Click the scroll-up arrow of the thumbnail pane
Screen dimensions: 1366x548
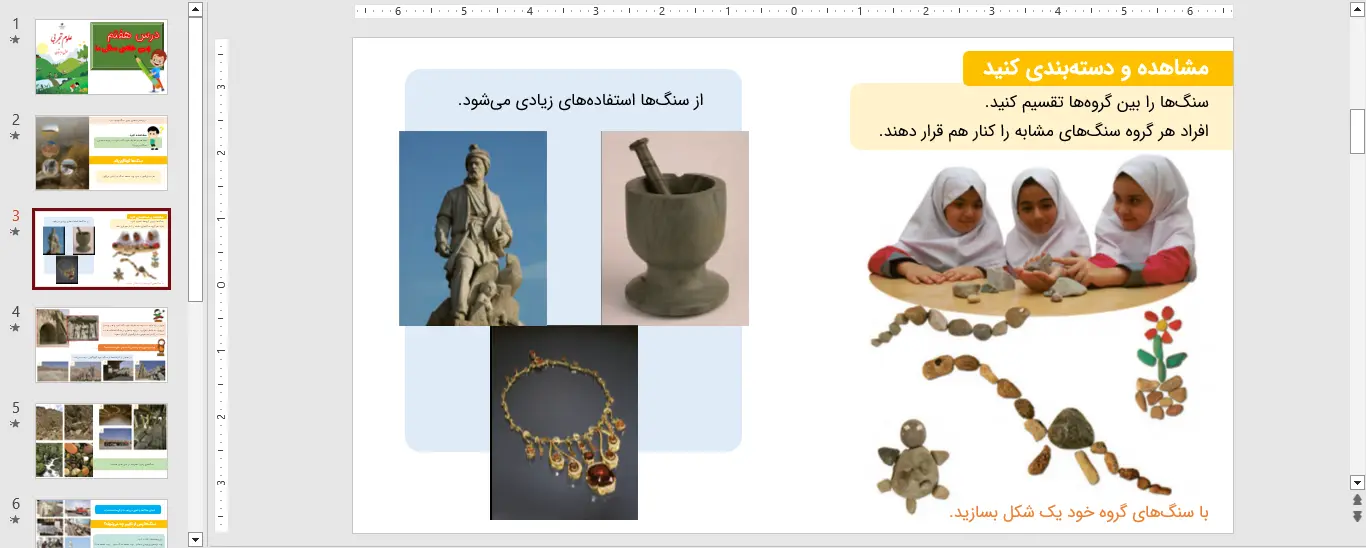tap(196, 10)
